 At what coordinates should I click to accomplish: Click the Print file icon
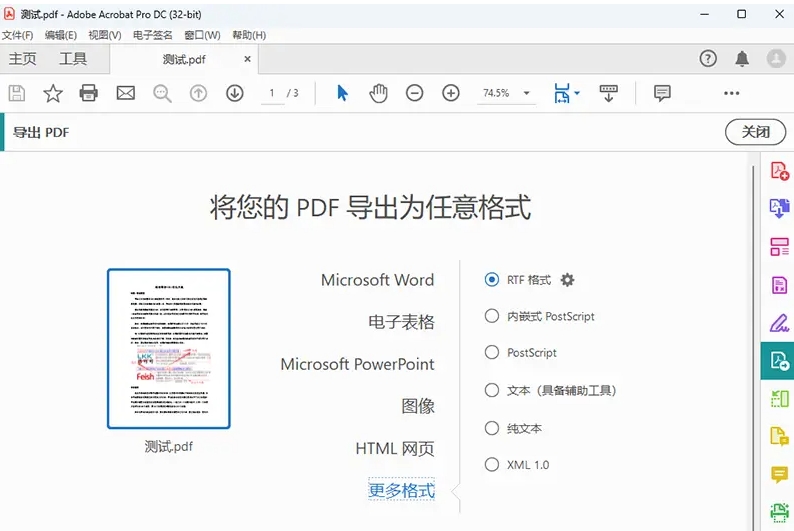point(89,93)
